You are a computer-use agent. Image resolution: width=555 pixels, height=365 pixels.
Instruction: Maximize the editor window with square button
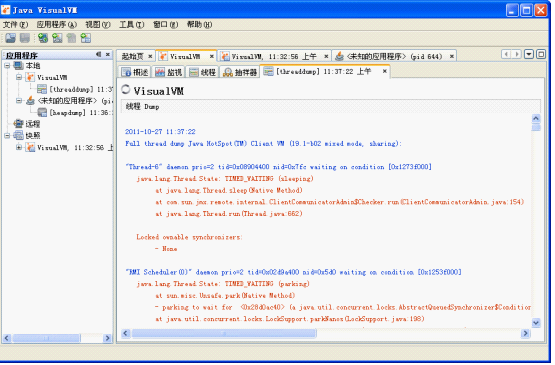pyautogui.click(x=541, y=54)
